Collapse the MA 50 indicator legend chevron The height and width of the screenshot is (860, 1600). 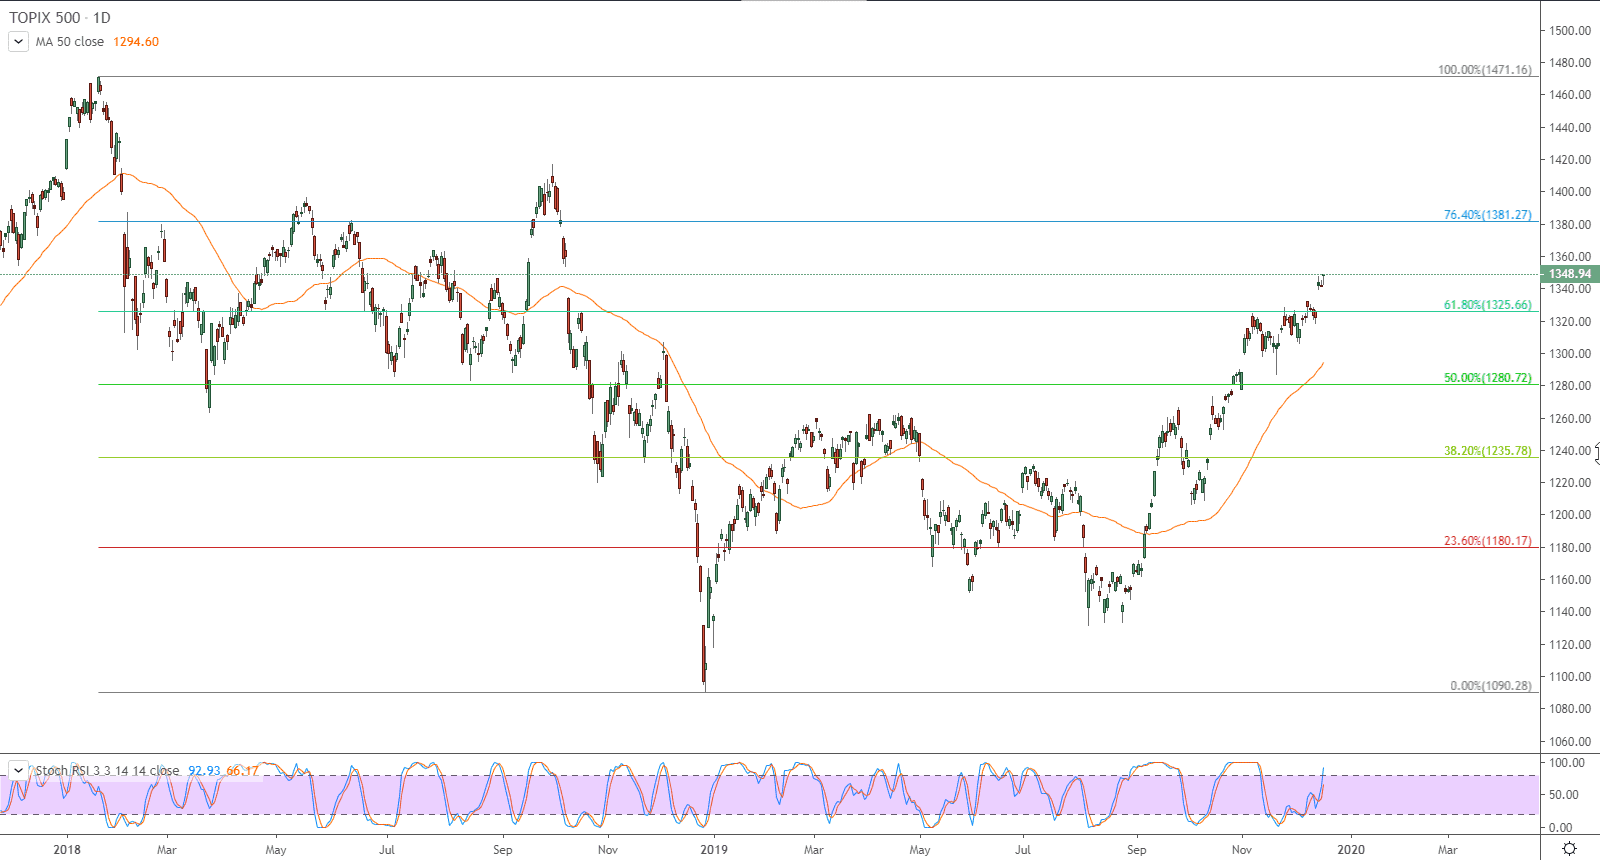(x=18, y=42)
